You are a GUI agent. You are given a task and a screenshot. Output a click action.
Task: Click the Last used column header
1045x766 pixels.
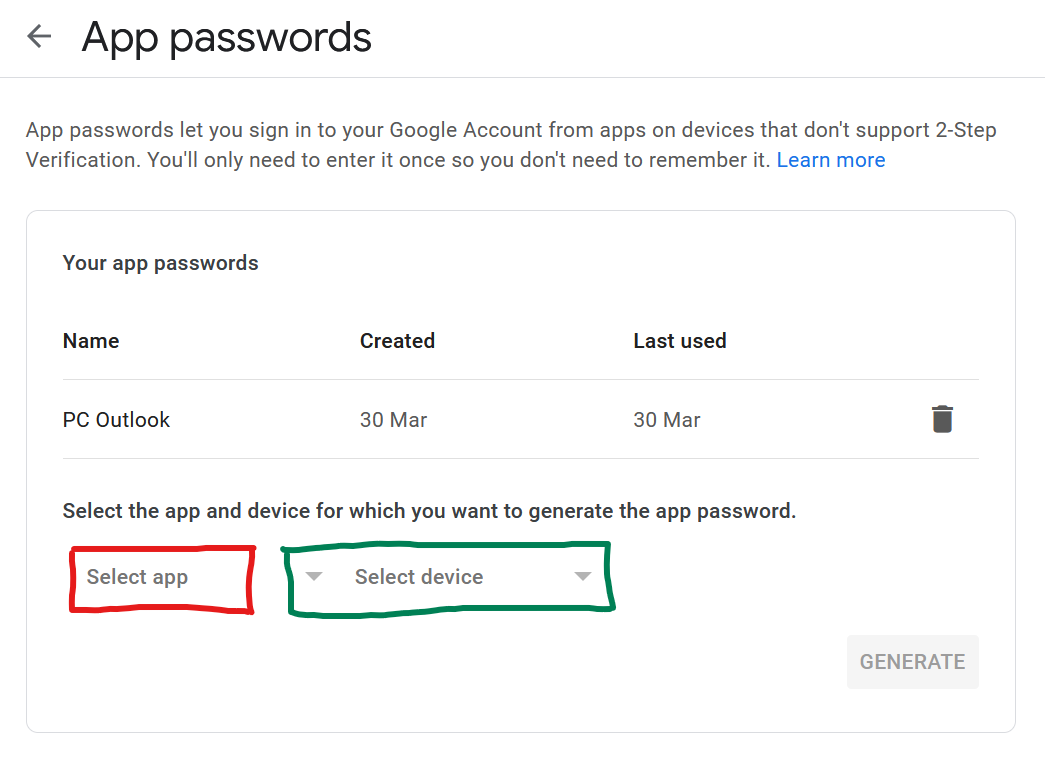(x=680, y=340)
